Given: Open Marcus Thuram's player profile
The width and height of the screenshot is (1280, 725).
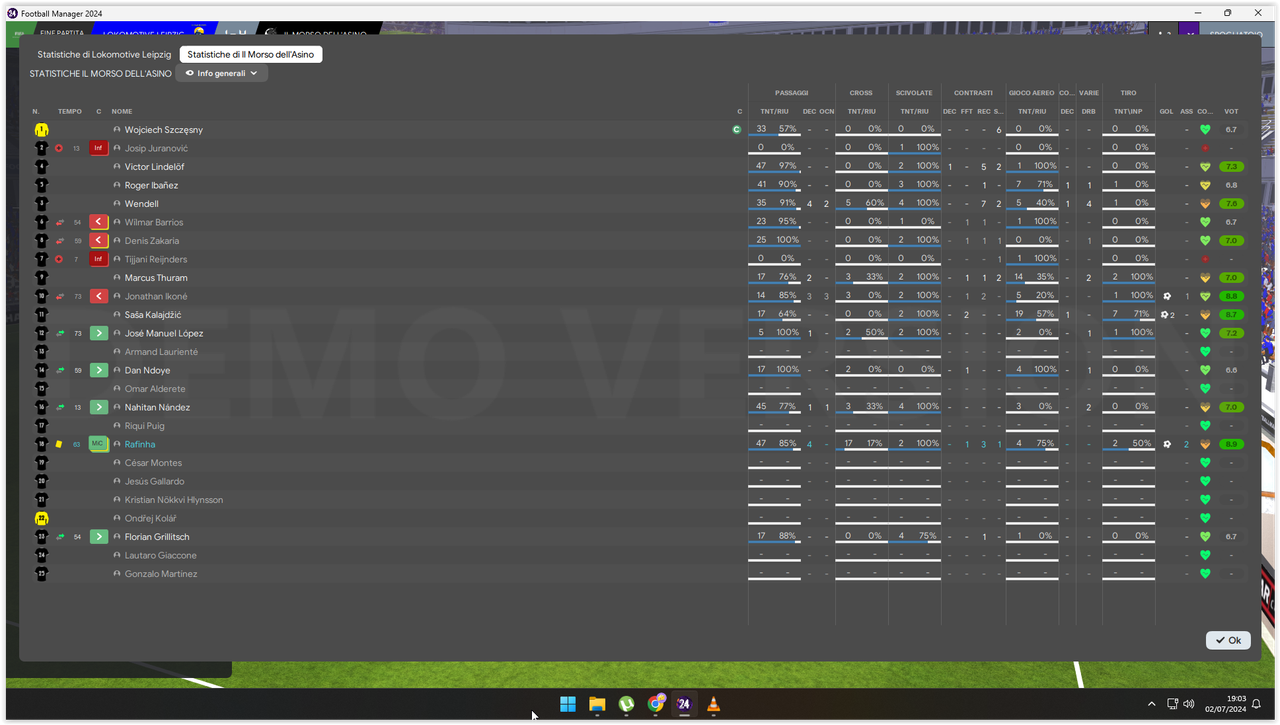Looking at the screenshot, I should click(156, 278).
